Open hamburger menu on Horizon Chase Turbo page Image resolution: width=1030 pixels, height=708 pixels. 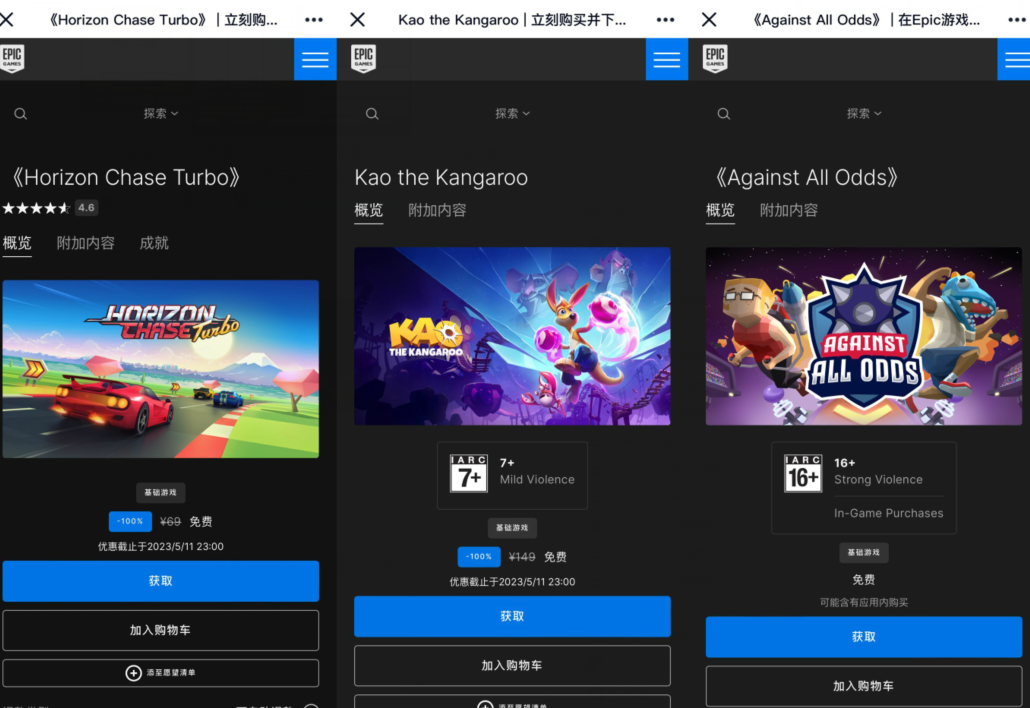(315, 60)
